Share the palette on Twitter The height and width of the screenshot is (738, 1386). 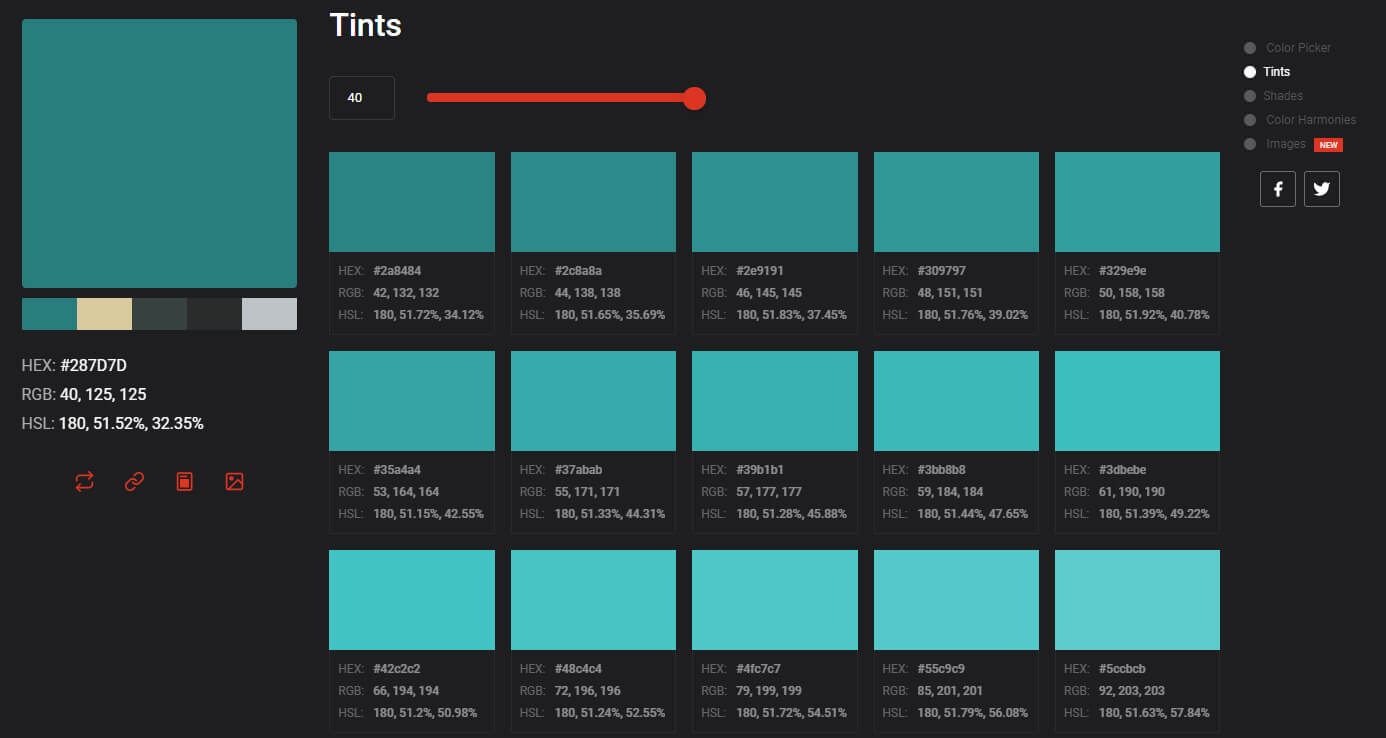tap(1321, 188)
